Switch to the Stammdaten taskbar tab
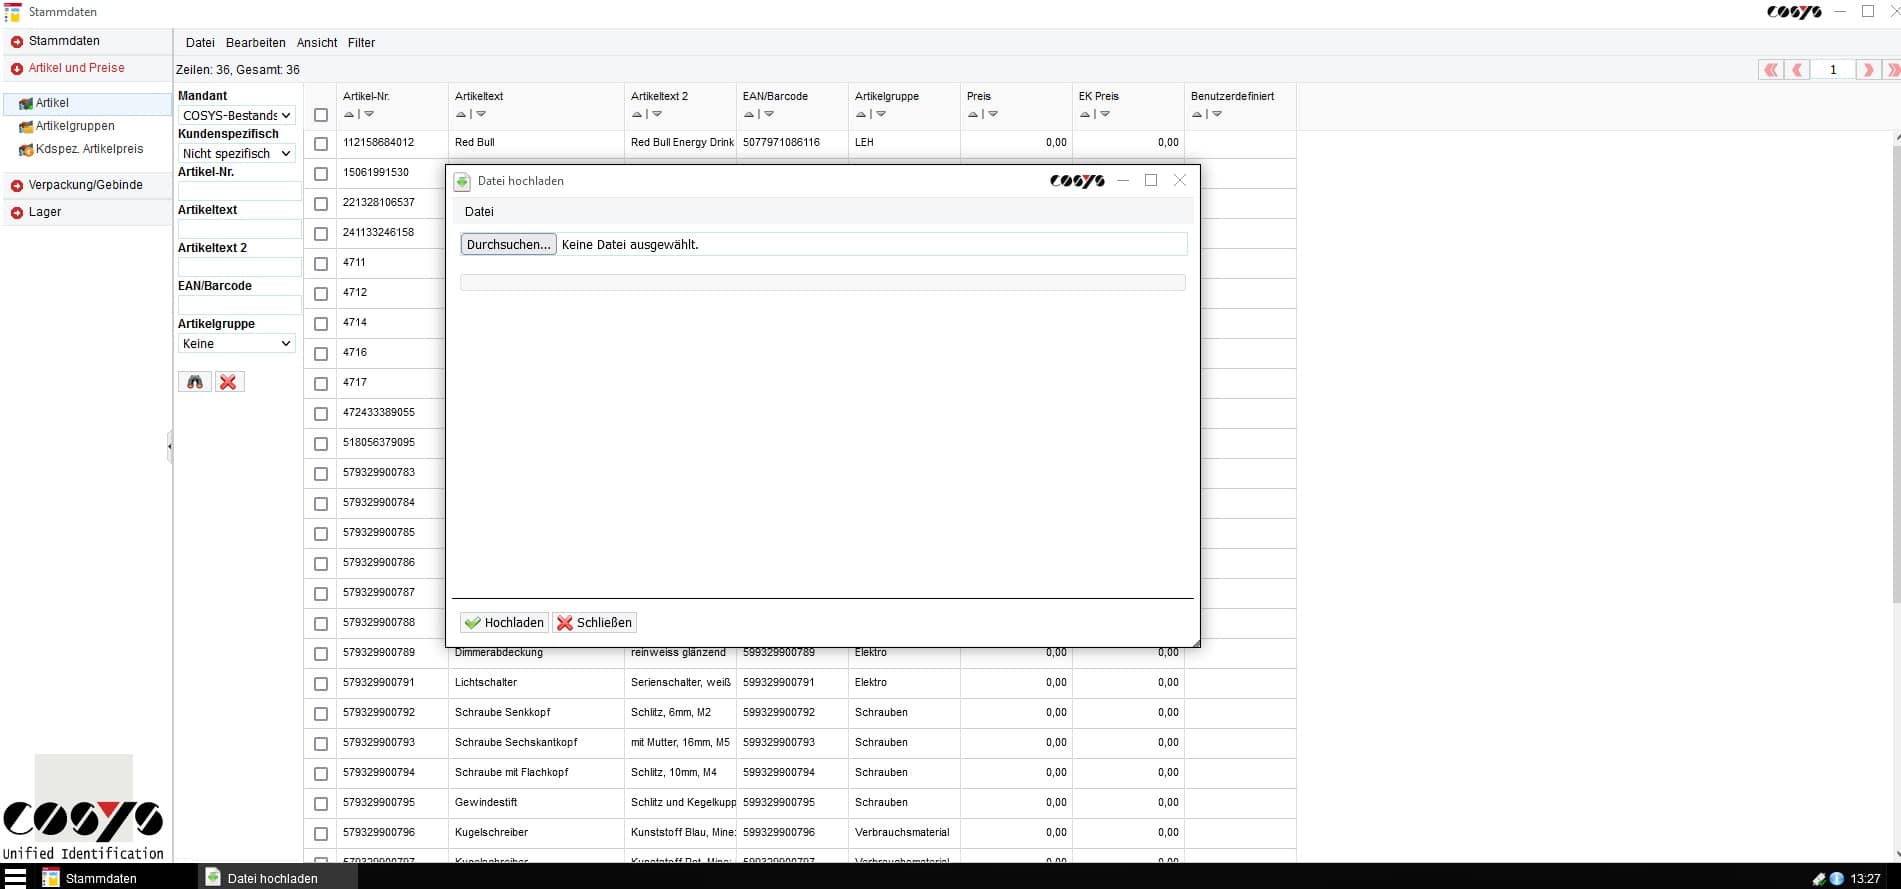This screenshot has width=1901, height=889. tap(115, 878)
